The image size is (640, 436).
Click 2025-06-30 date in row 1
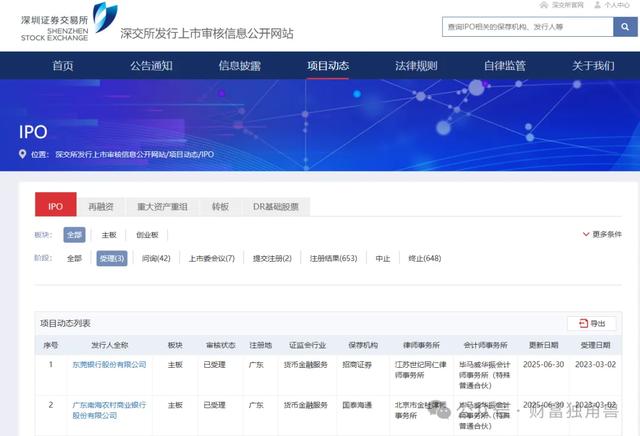[543, 364]
